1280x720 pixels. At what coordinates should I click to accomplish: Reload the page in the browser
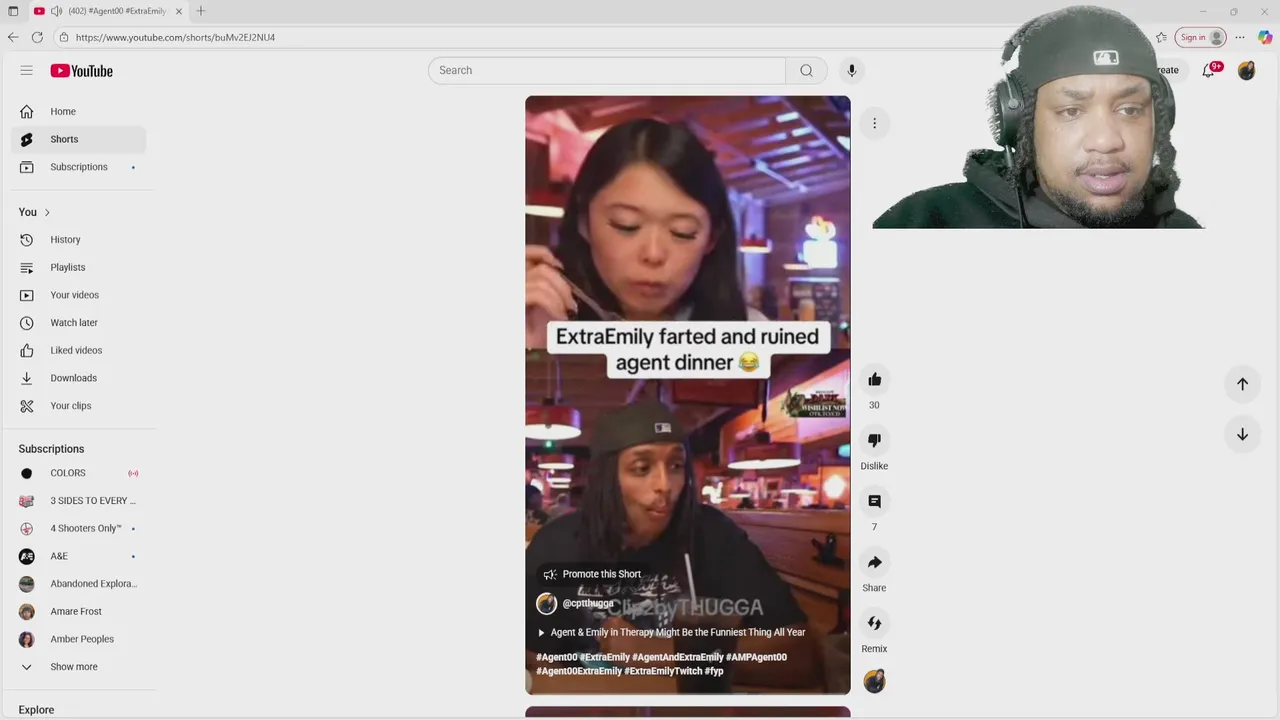(37, 37)
